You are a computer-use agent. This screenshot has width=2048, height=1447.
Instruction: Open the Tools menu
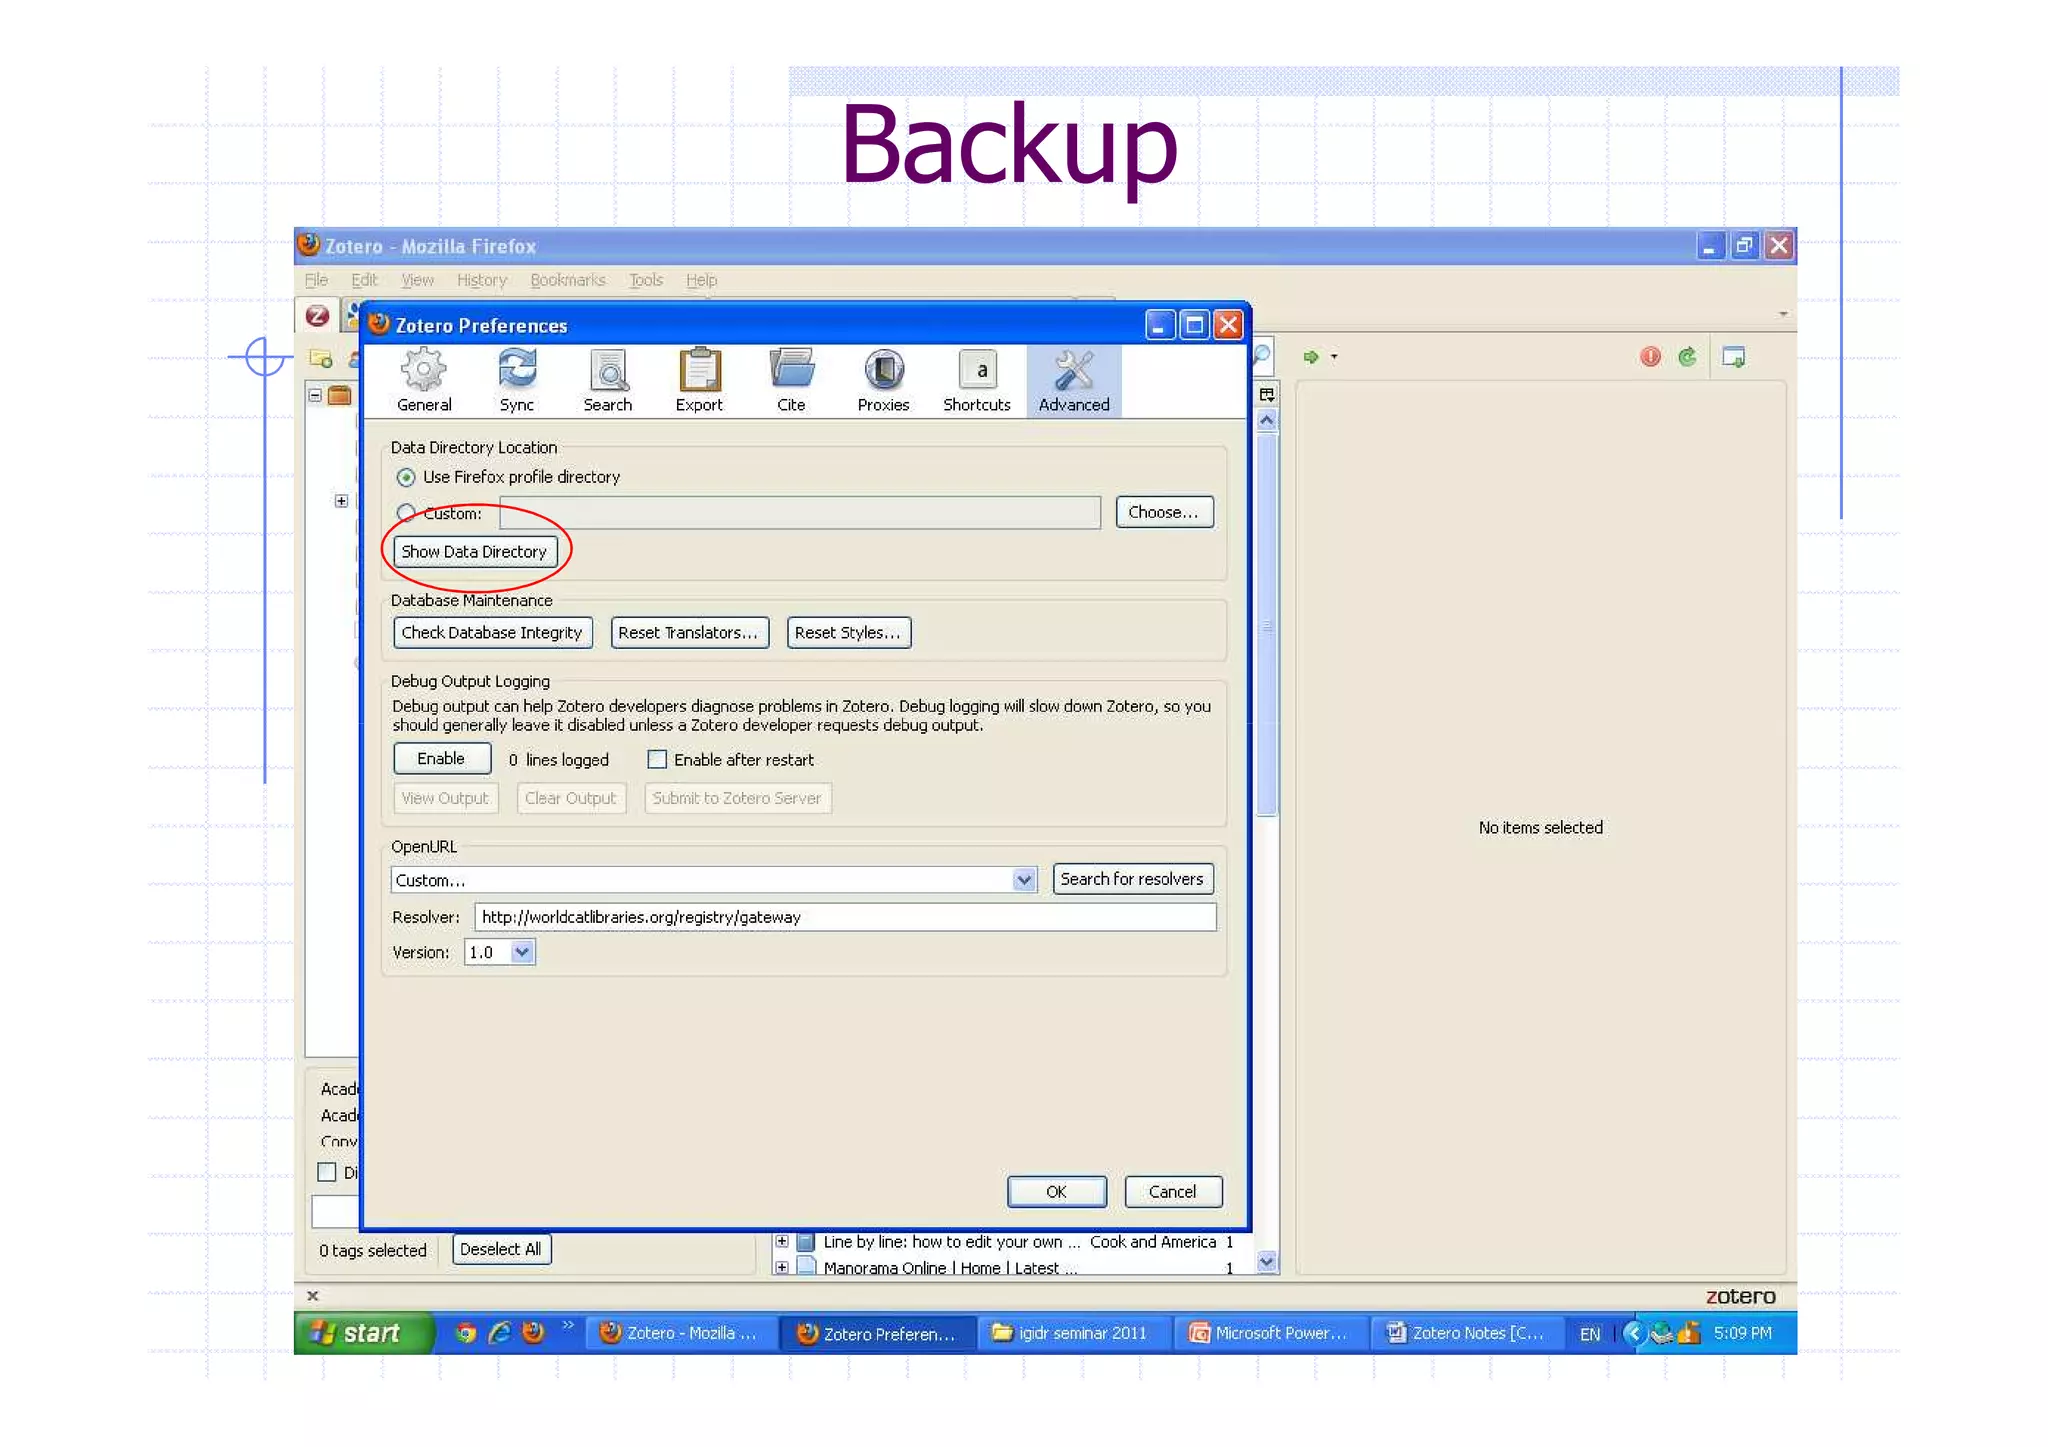click(646, 280)
